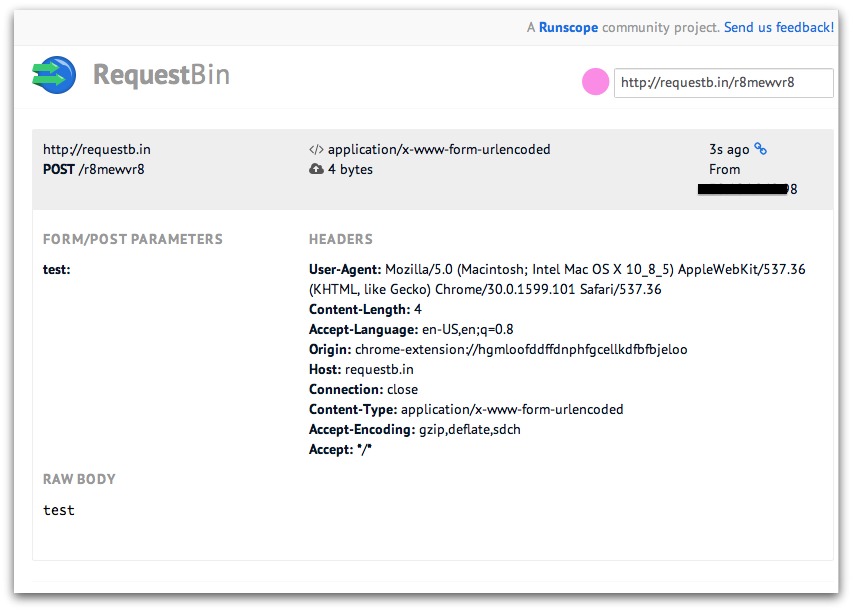853x611 pixels.
Task: Click the raw body test value
Action: click(59, 510)
